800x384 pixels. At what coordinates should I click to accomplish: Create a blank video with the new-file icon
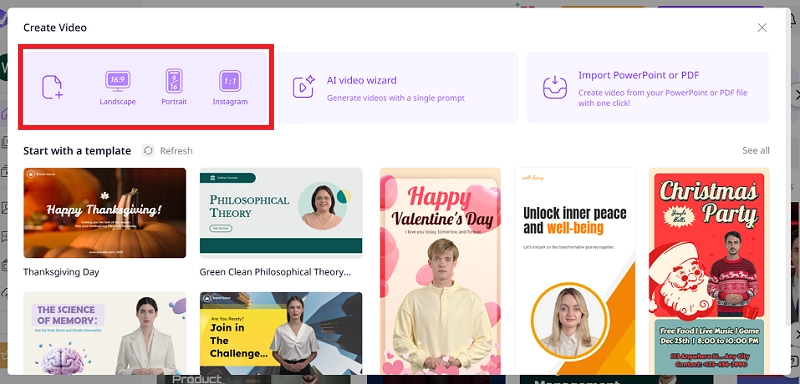click(52, 87)
